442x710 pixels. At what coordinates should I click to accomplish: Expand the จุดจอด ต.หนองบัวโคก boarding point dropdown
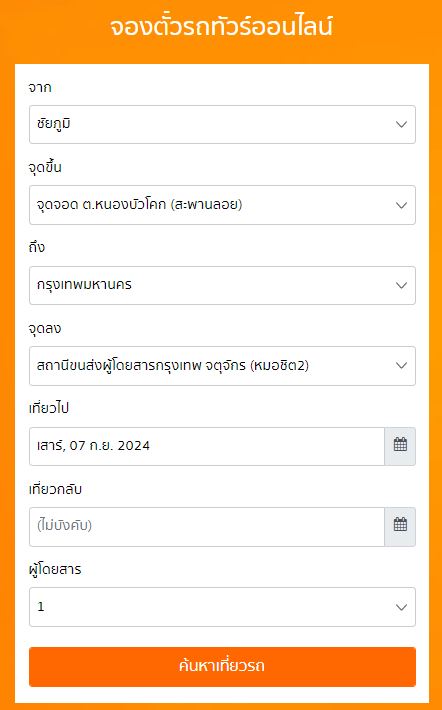point(222,205)
